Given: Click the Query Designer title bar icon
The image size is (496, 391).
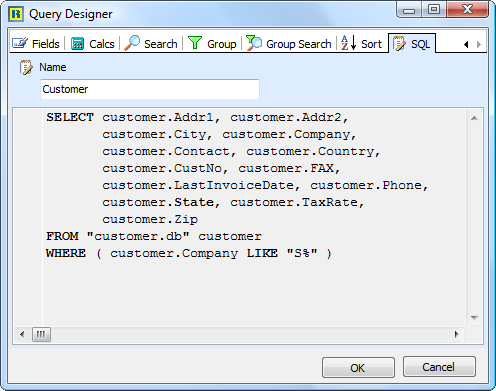Looking at the screenshot, I should tap(16, 14).
